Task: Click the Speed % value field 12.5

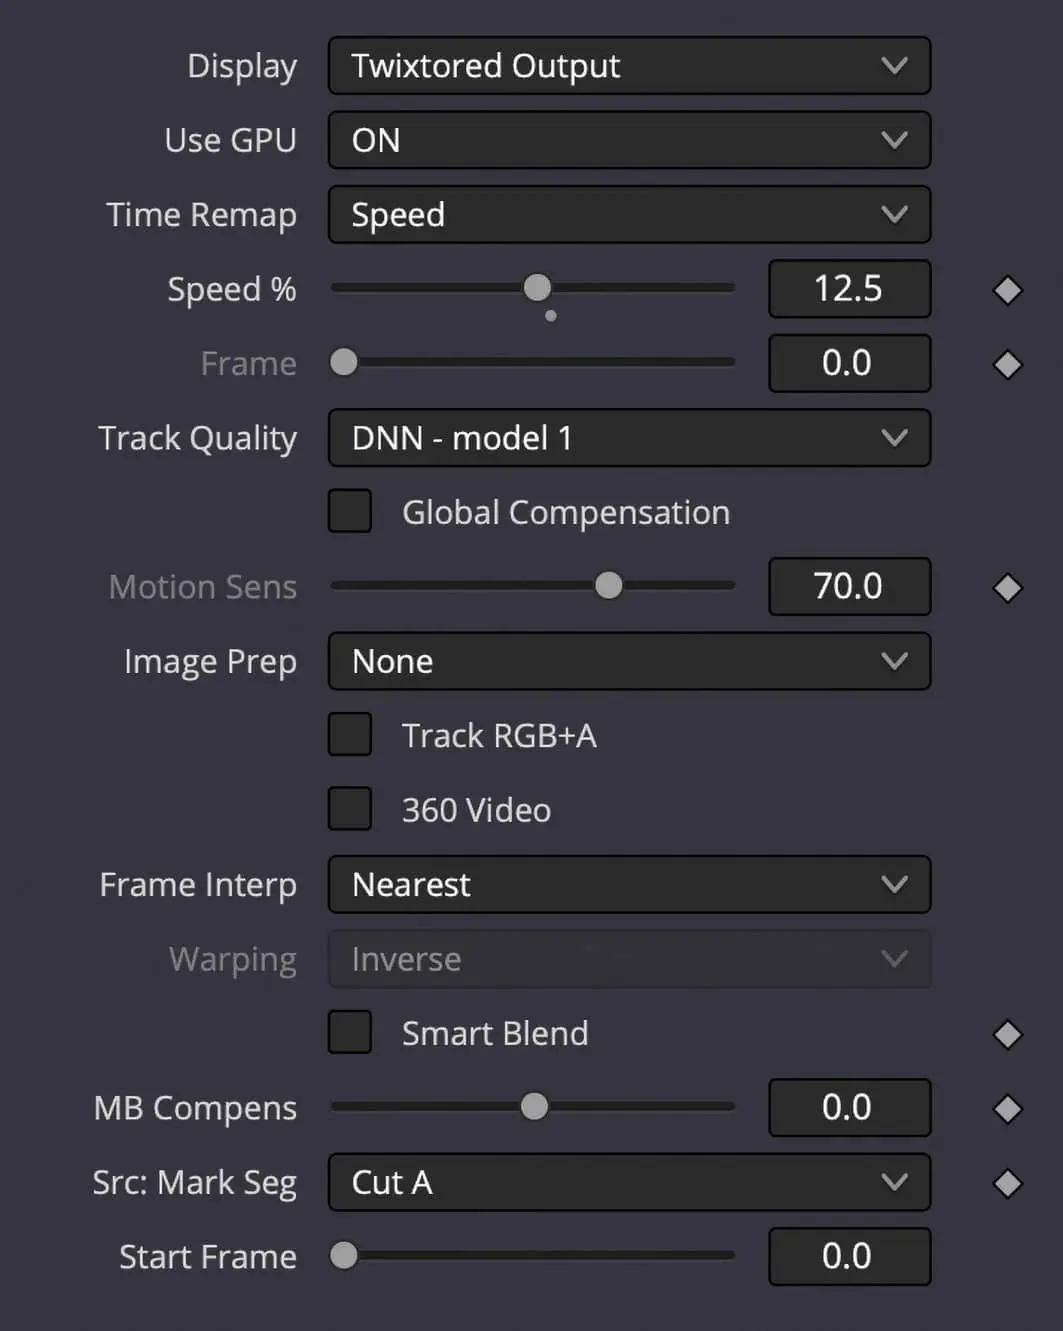Action: tap(849, 289)
